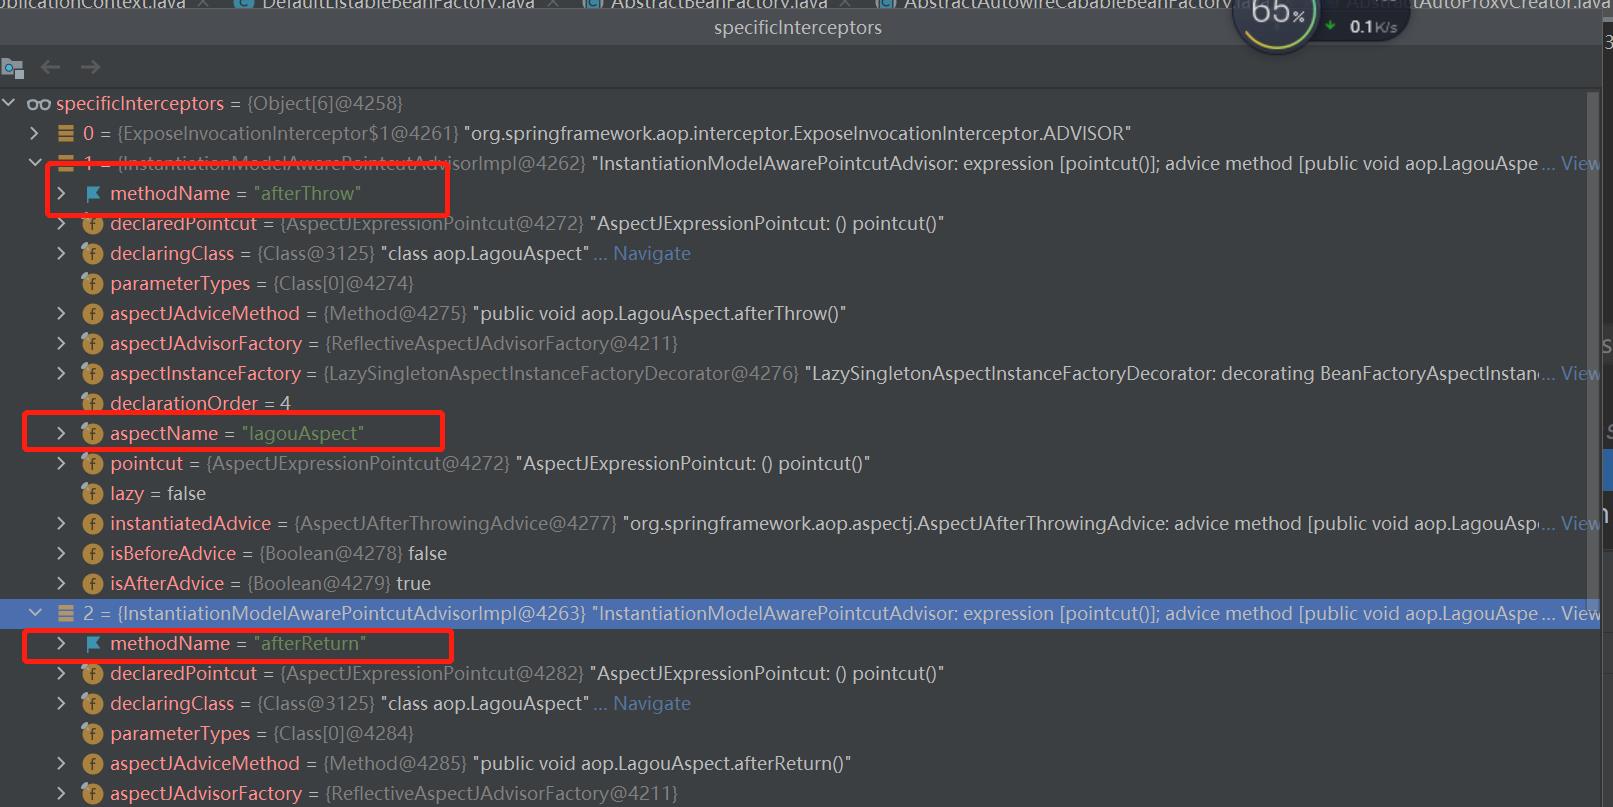Collapse the specificInterceptors root node
Image resolution: width=1613 pixels, height=807 pixels.
point(10,103)
